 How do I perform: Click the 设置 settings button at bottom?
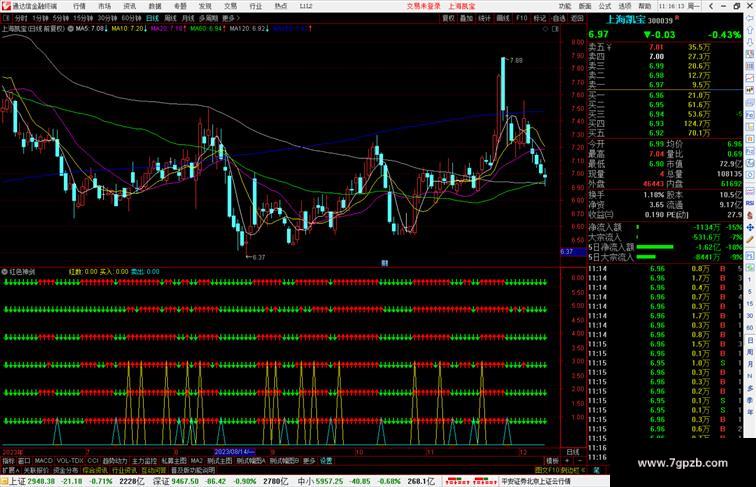pos(326,461)
